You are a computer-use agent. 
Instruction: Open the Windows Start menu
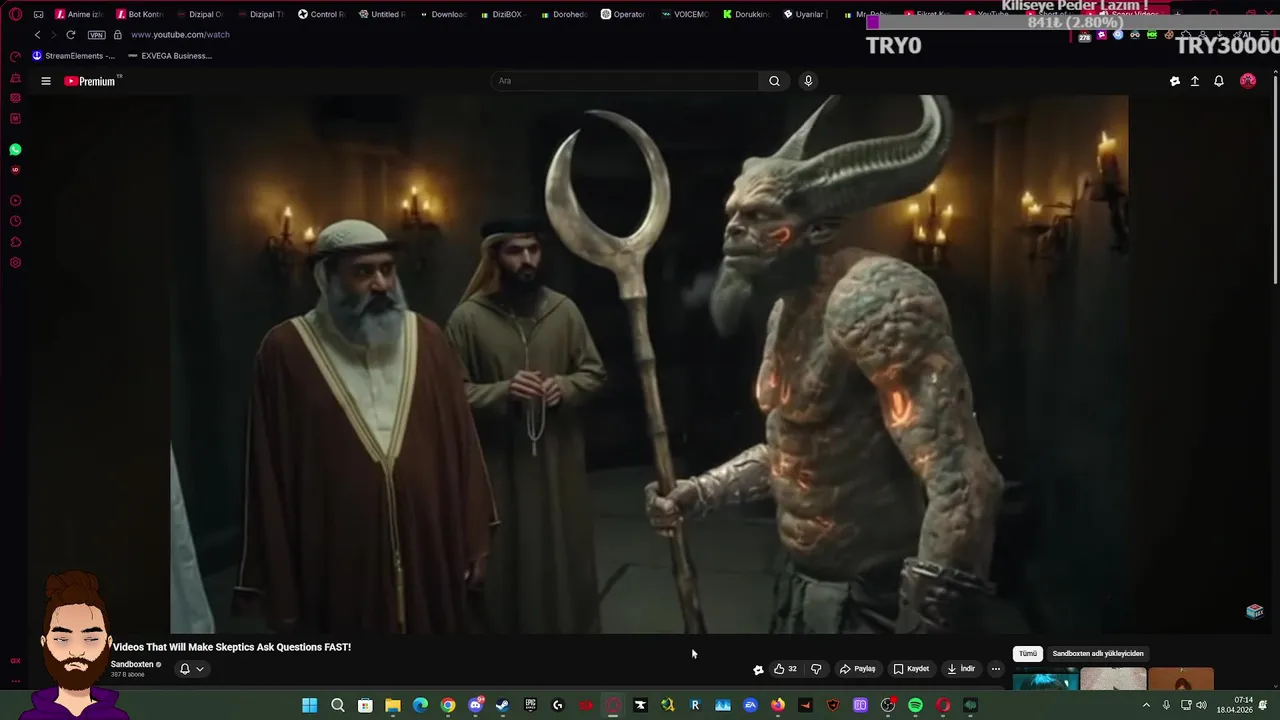[310, 705]
